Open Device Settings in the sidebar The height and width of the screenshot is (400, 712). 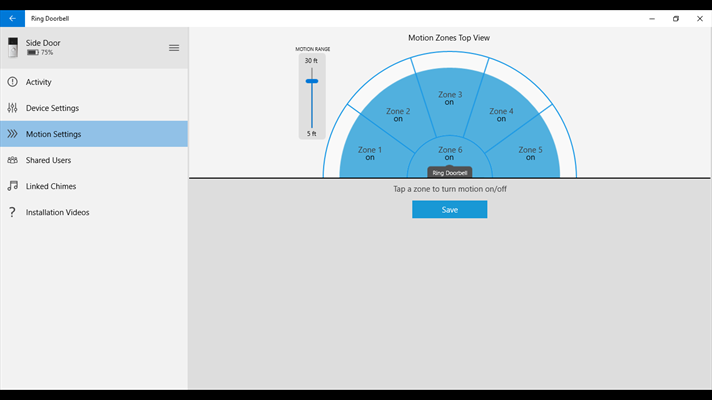tap(94, 108)
